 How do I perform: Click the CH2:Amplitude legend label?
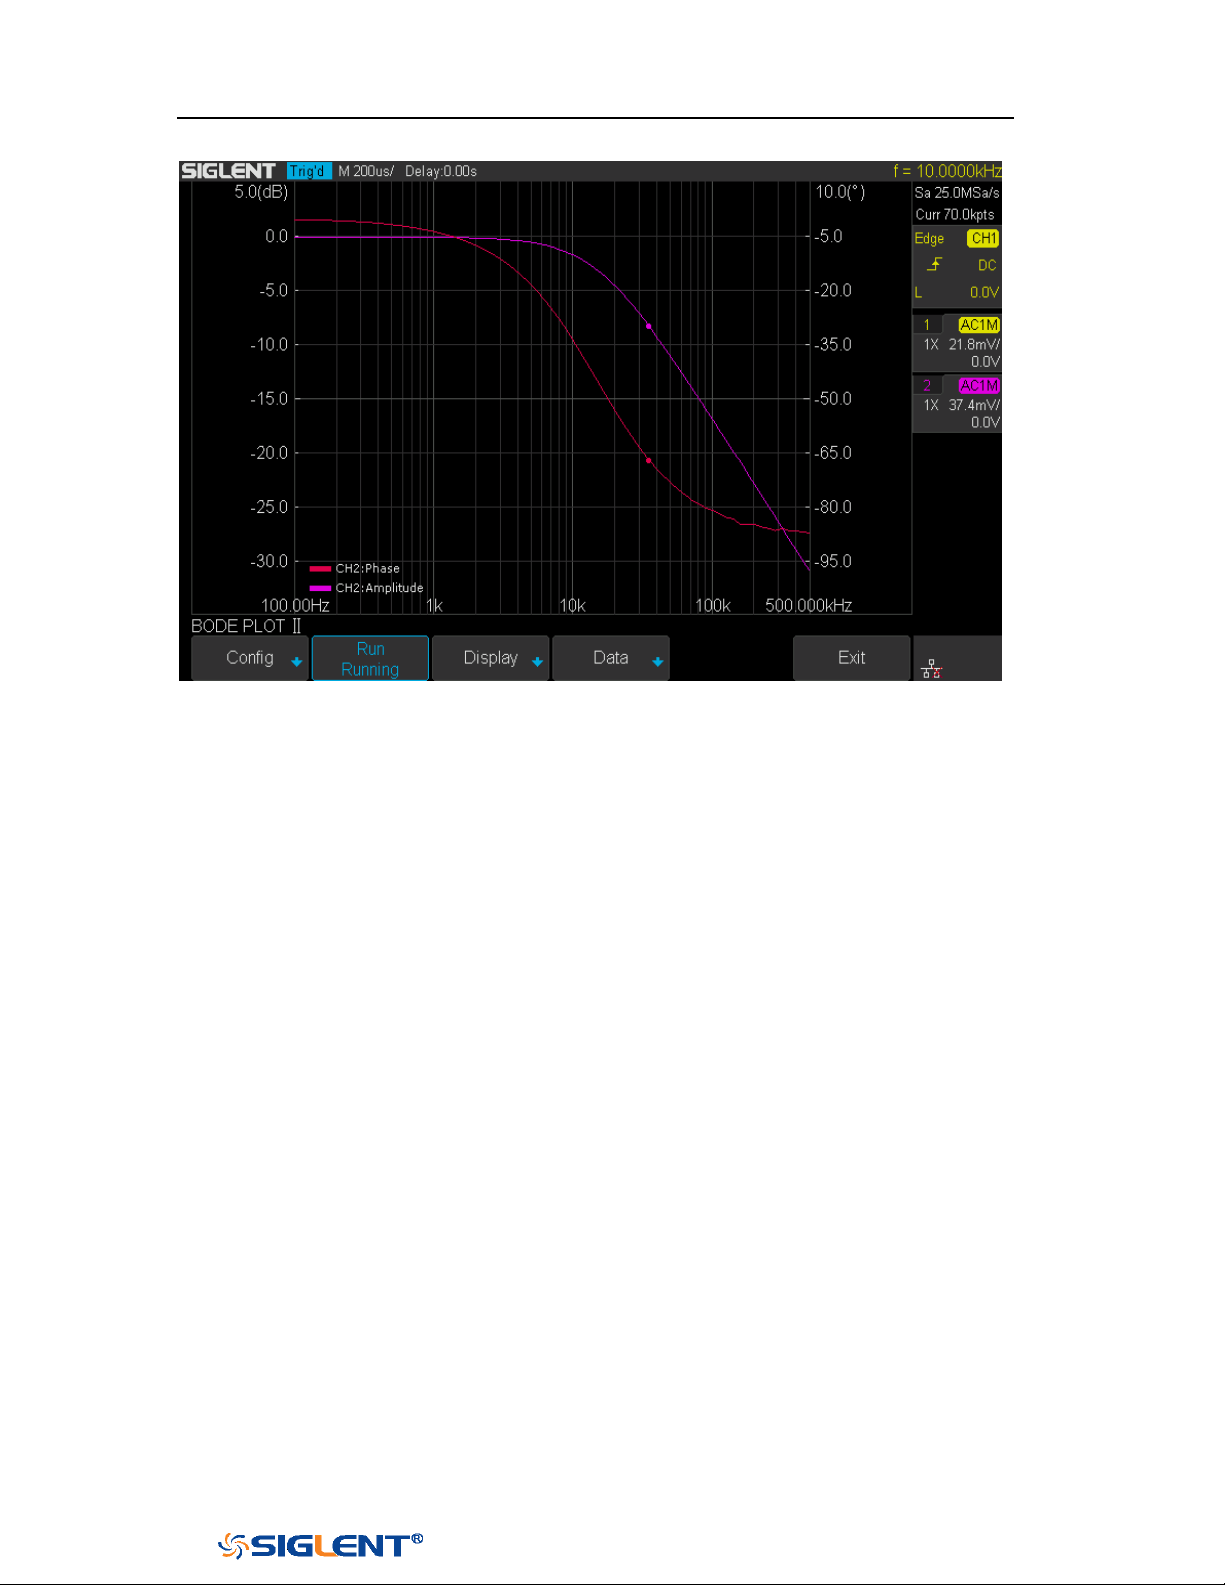(x=379, y=588)
